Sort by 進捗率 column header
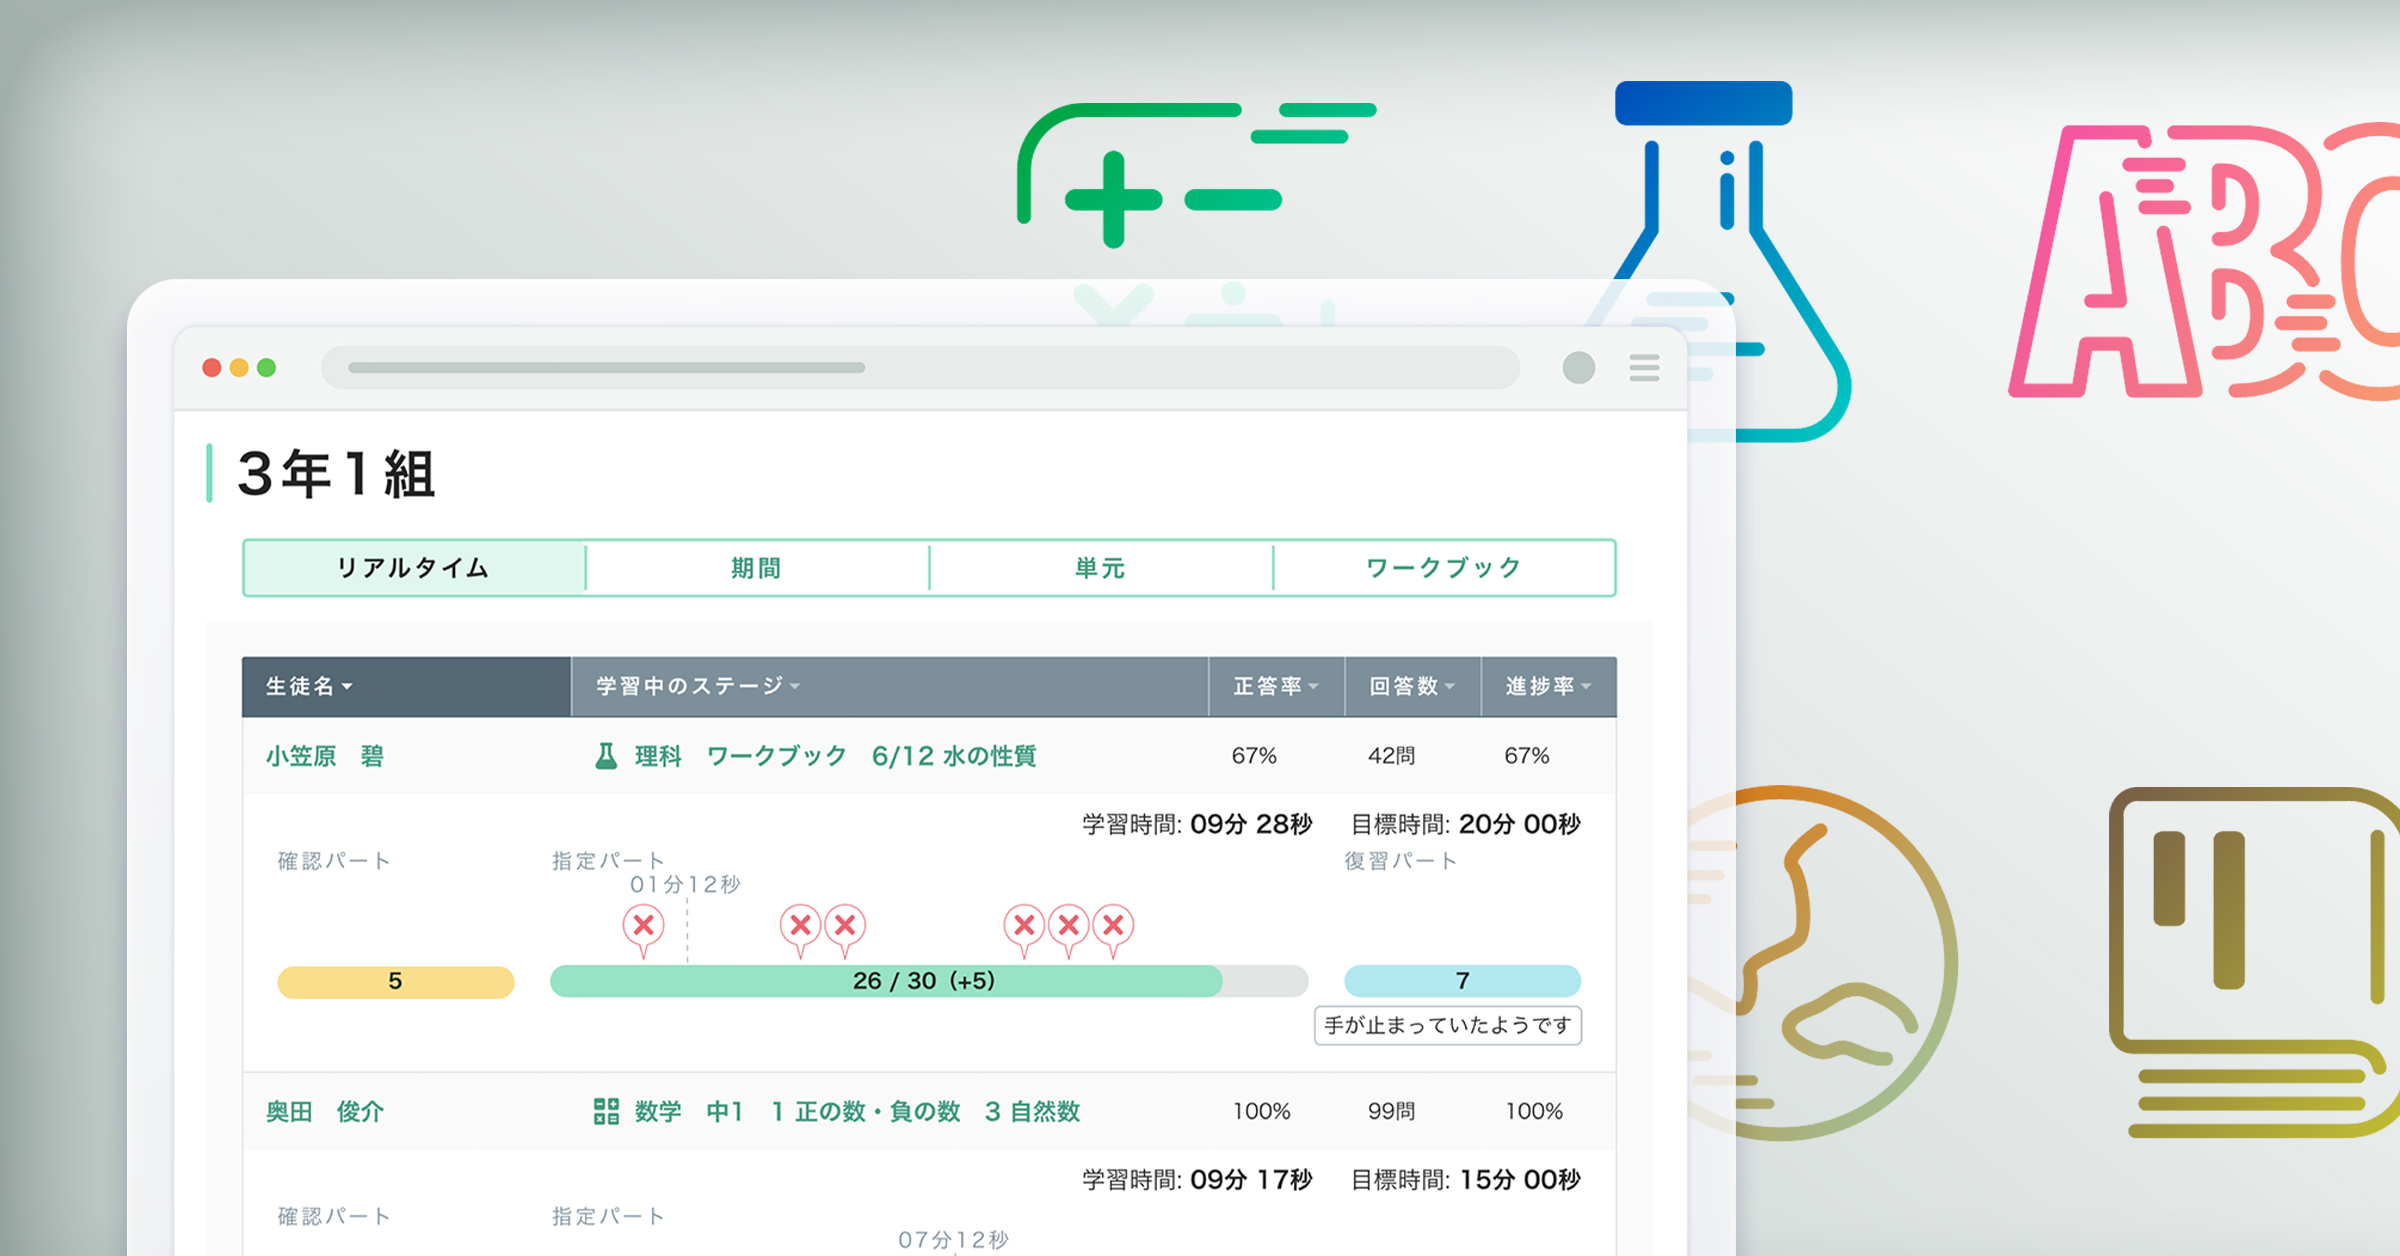The width and height of the screenshot is (2400, 1256). coord(1548,686)
